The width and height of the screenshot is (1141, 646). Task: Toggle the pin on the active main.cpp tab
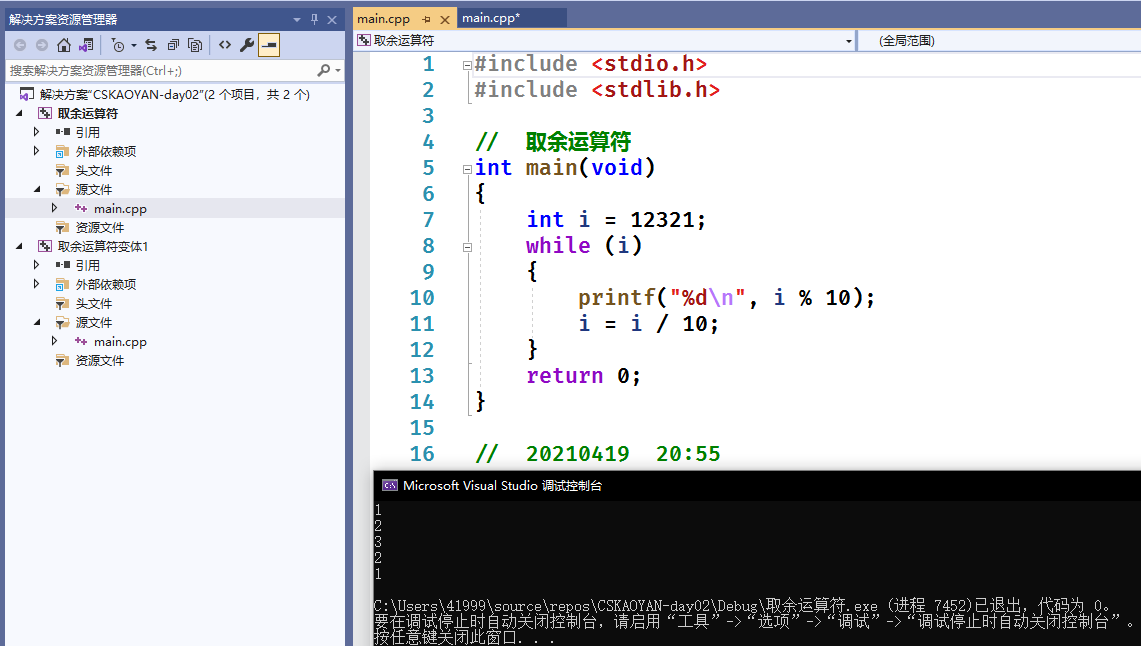point(426,20)
